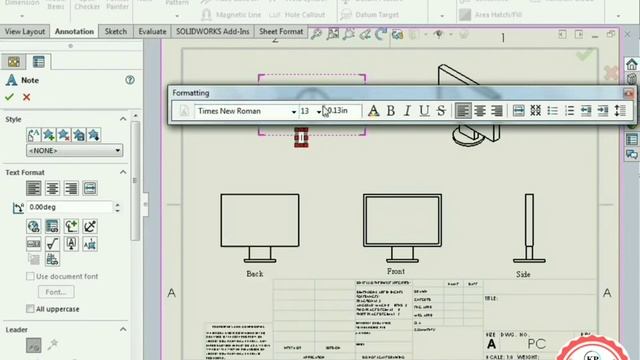Screen dimensions: 640x360
Task: Increment the text angle stepper
Action: tap(118, 205)
